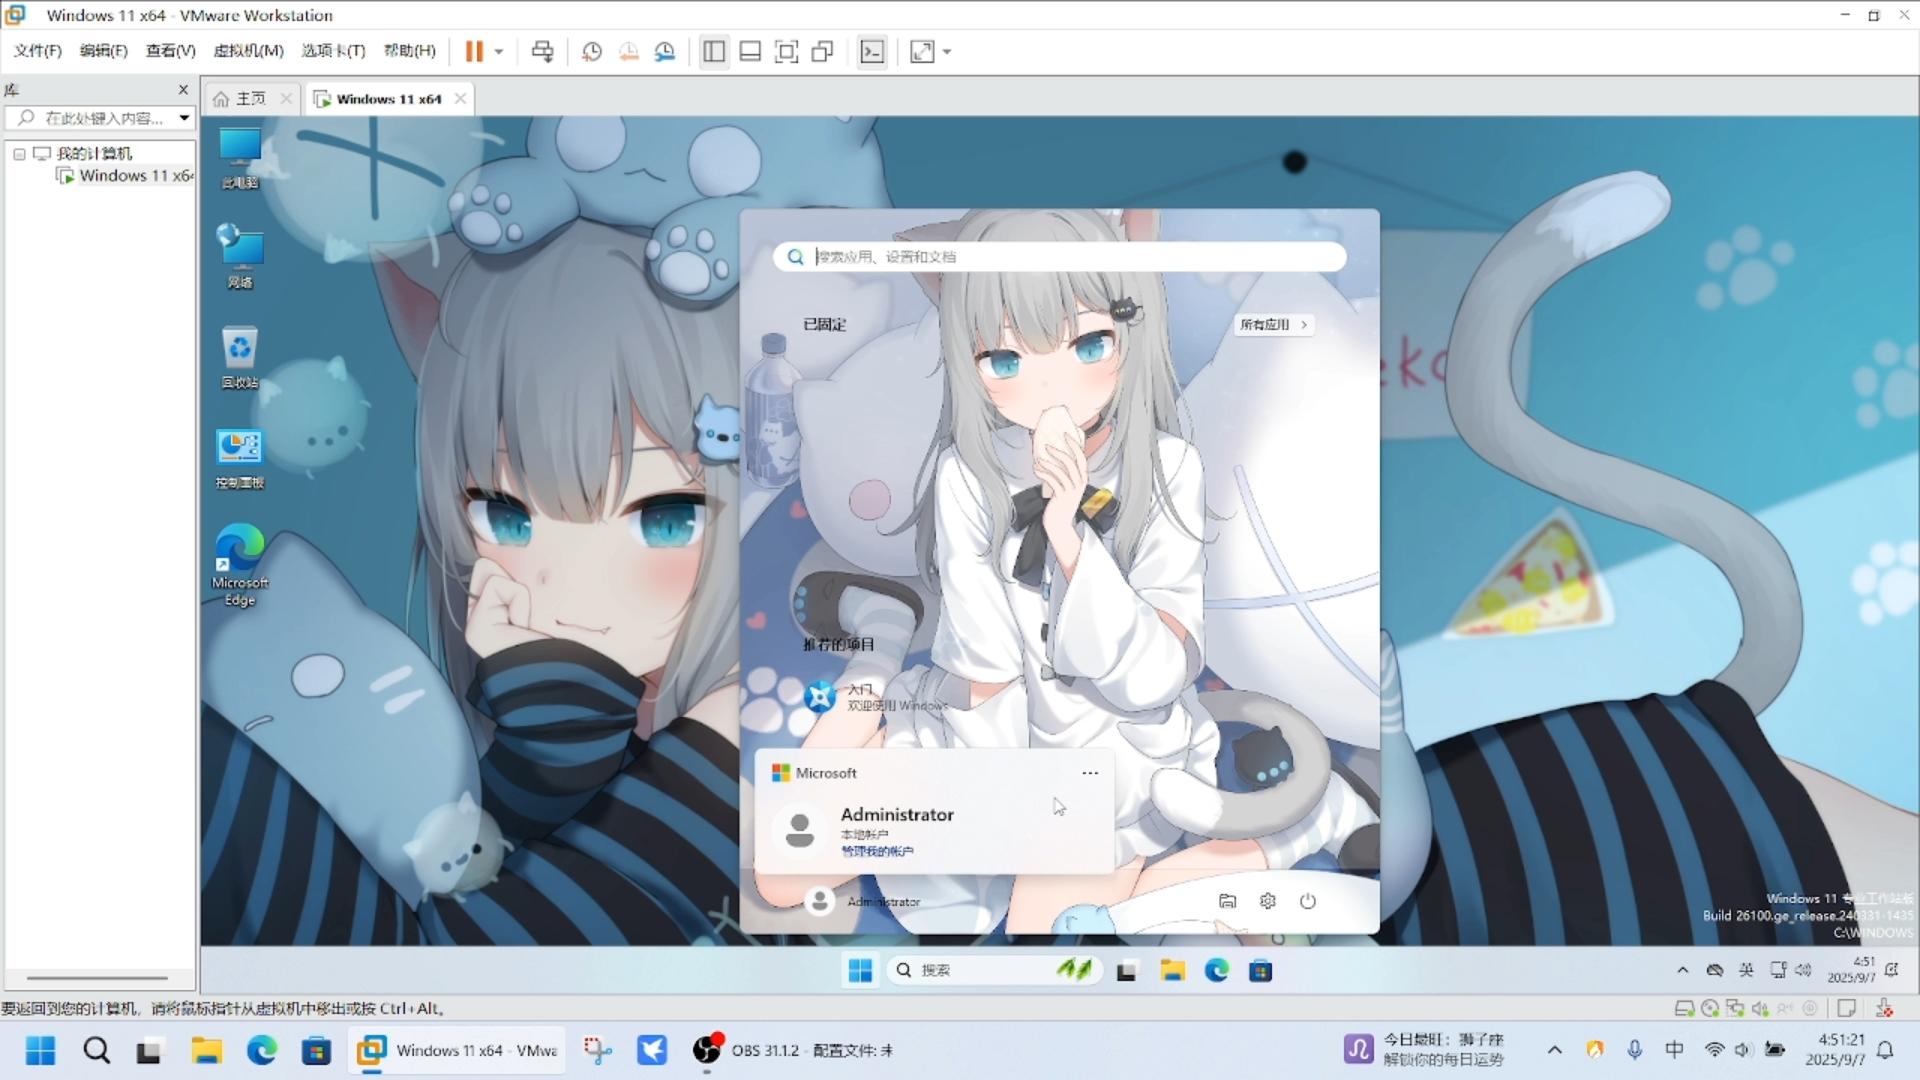This screenshot has width=1920, height=1080.
Task: Open the snapshot manager
Action: pos(665,52)
